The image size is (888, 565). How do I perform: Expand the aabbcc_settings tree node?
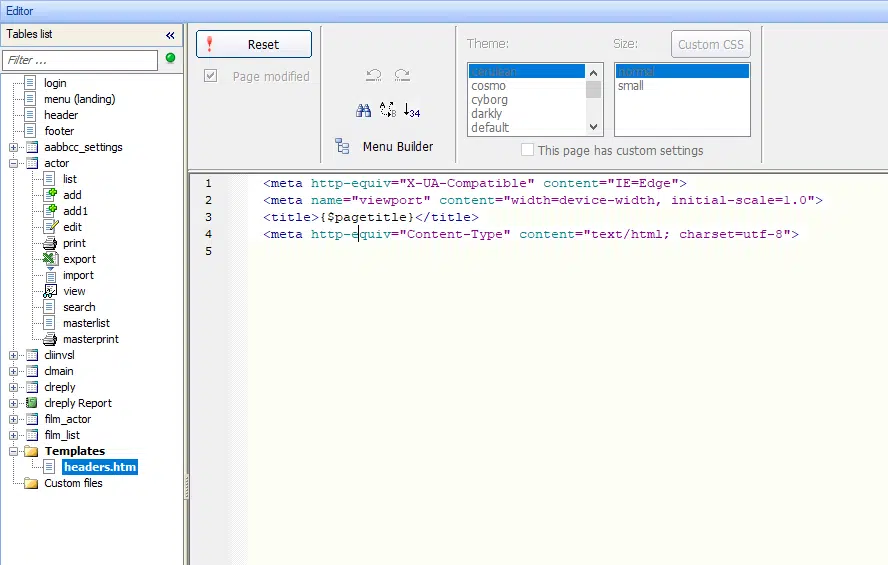pos(14,148)
